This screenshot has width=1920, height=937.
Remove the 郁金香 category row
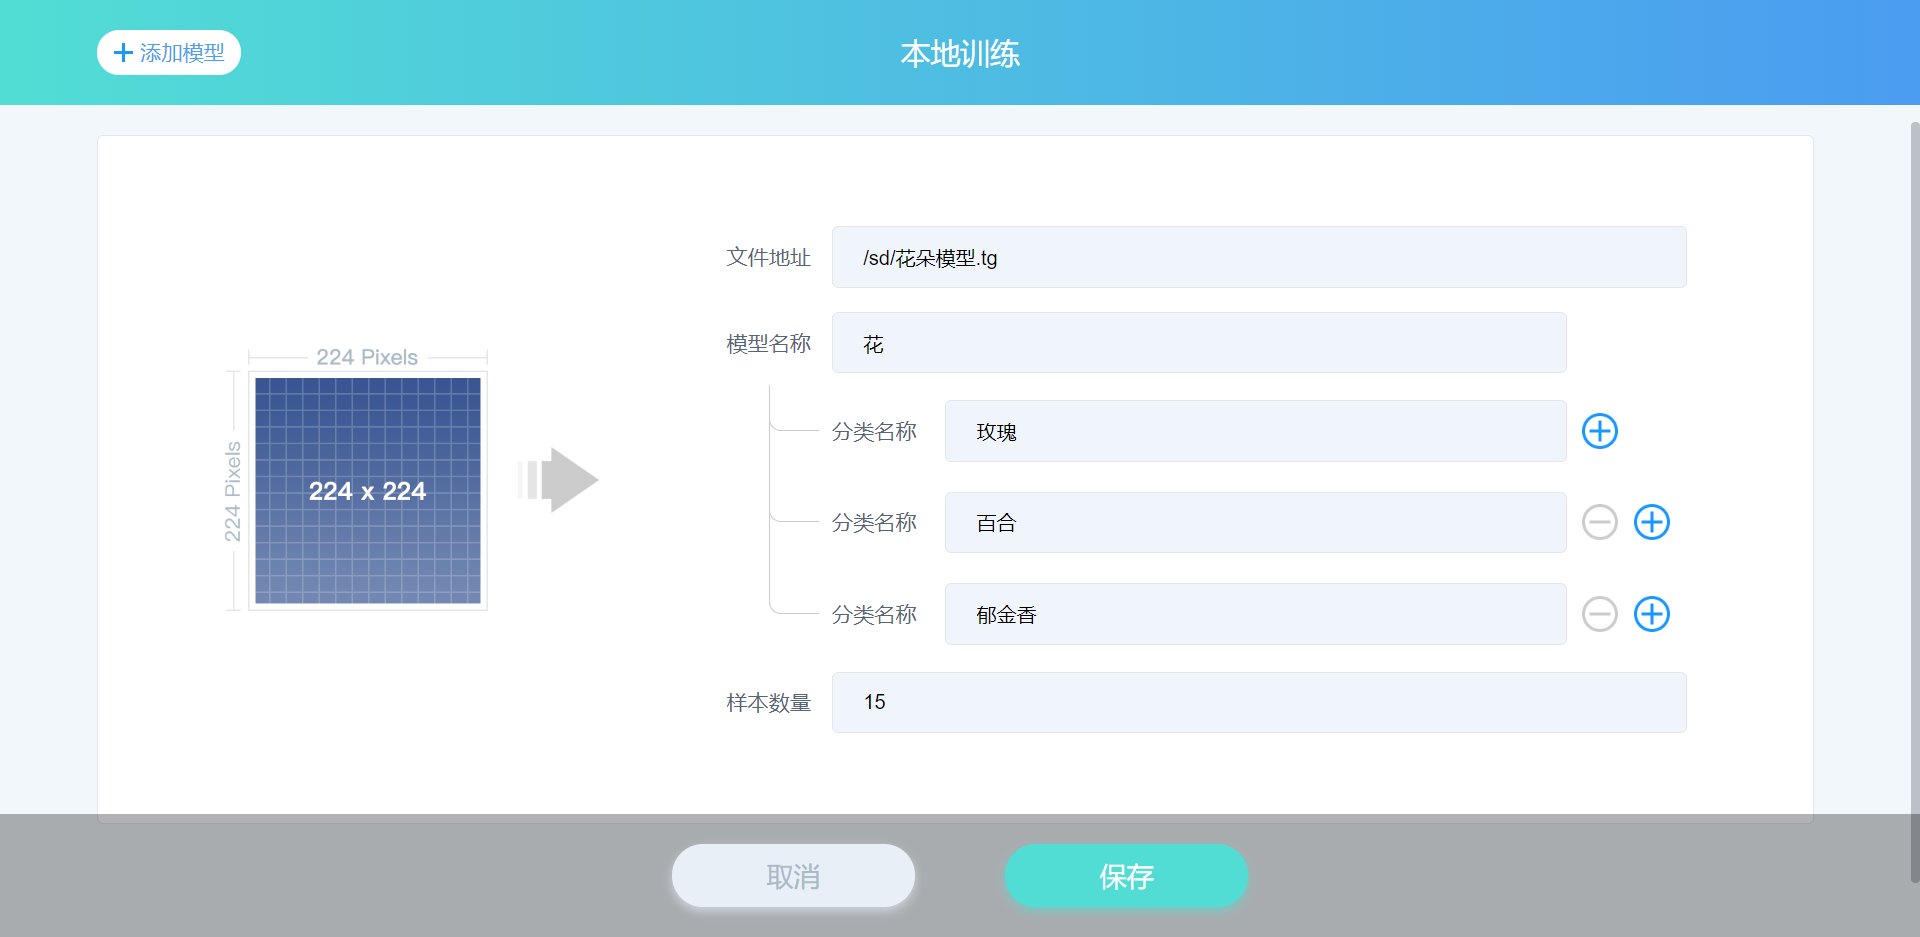coord(1600,614)
